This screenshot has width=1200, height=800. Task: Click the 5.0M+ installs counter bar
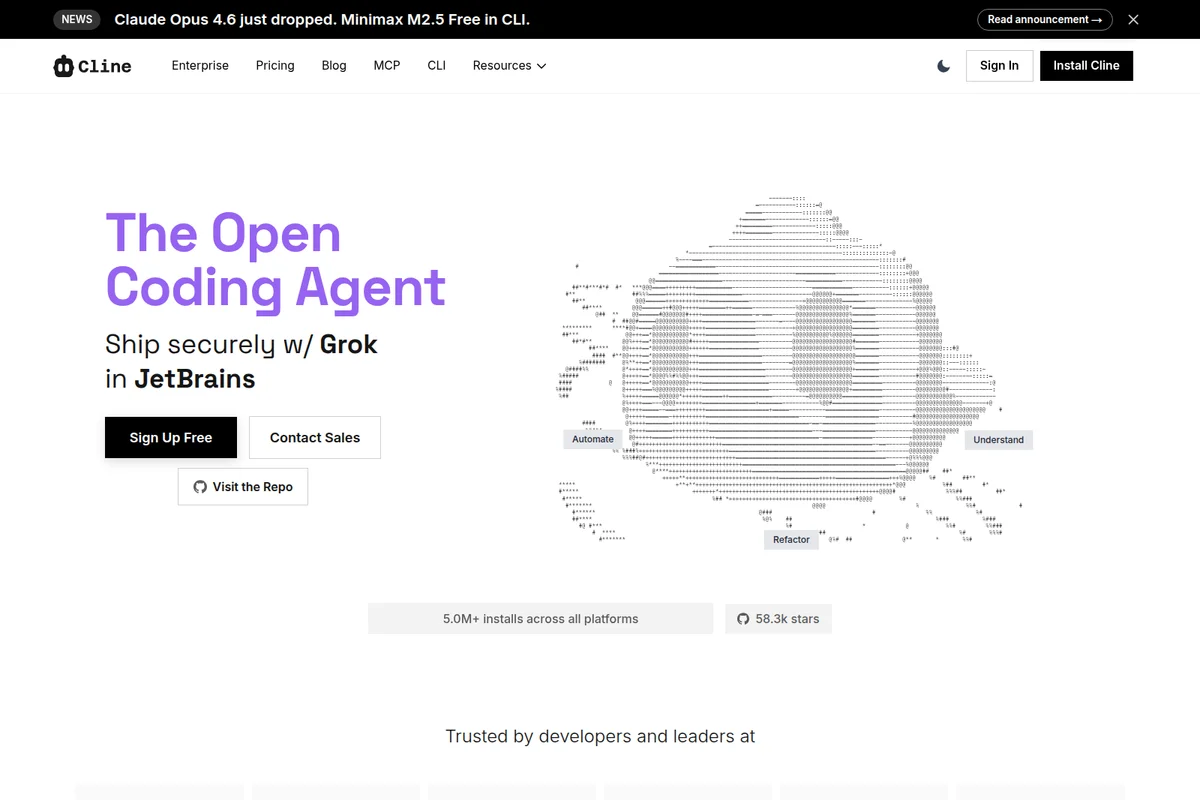point(540,618)
